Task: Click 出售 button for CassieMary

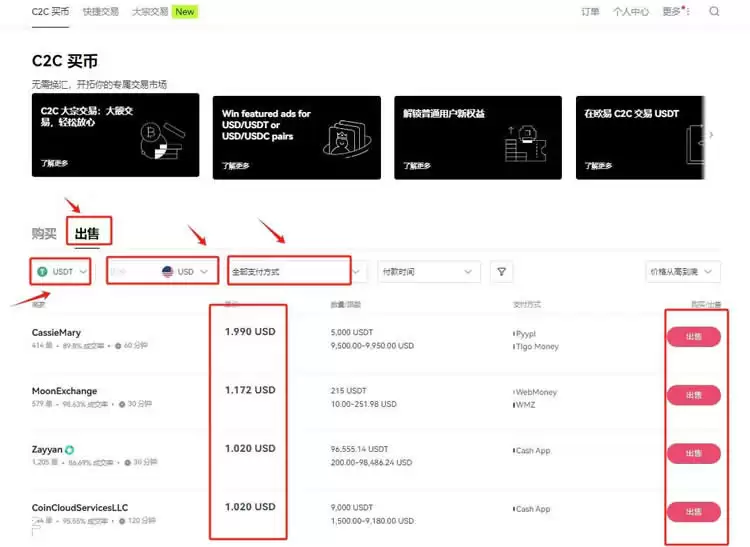Action: 693,337
